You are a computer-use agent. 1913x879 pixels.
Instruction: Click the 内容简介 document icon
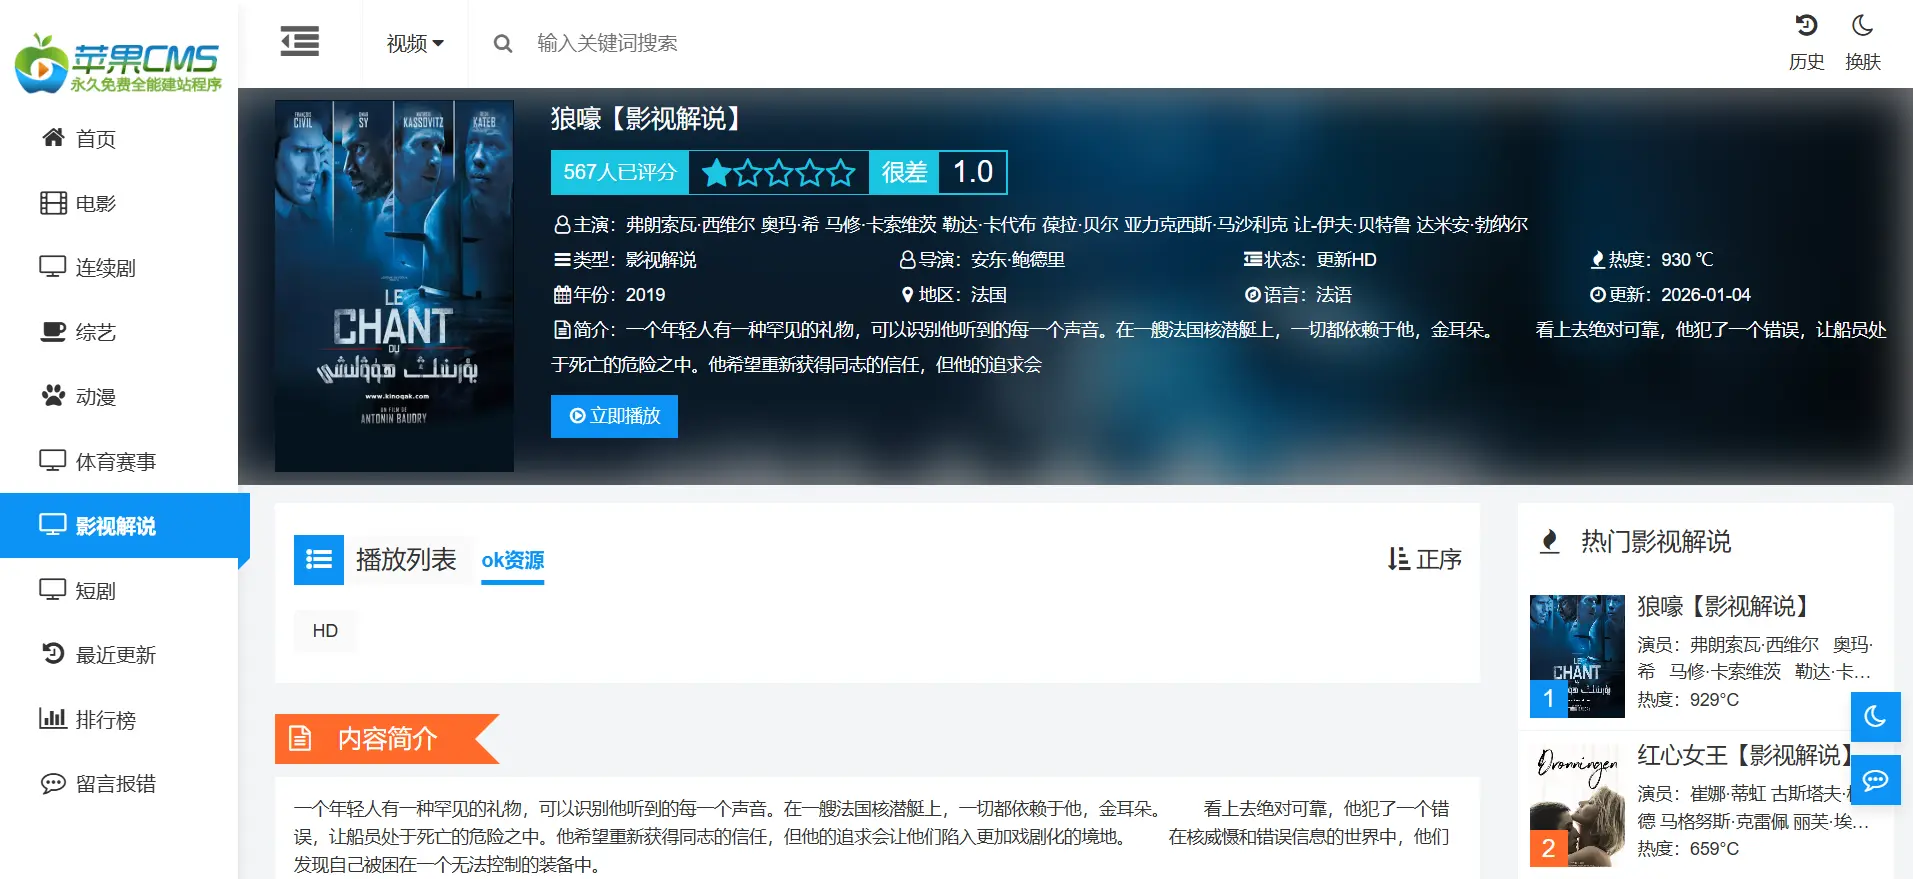point(300,739)
